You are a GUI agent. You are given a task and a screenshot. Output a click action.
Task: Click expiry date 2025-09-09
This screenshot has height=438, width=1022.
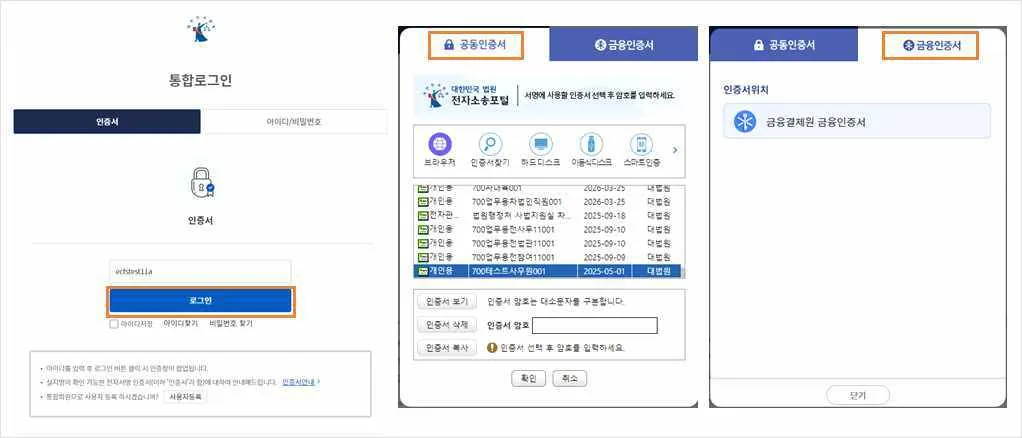[x=605, y=257]
